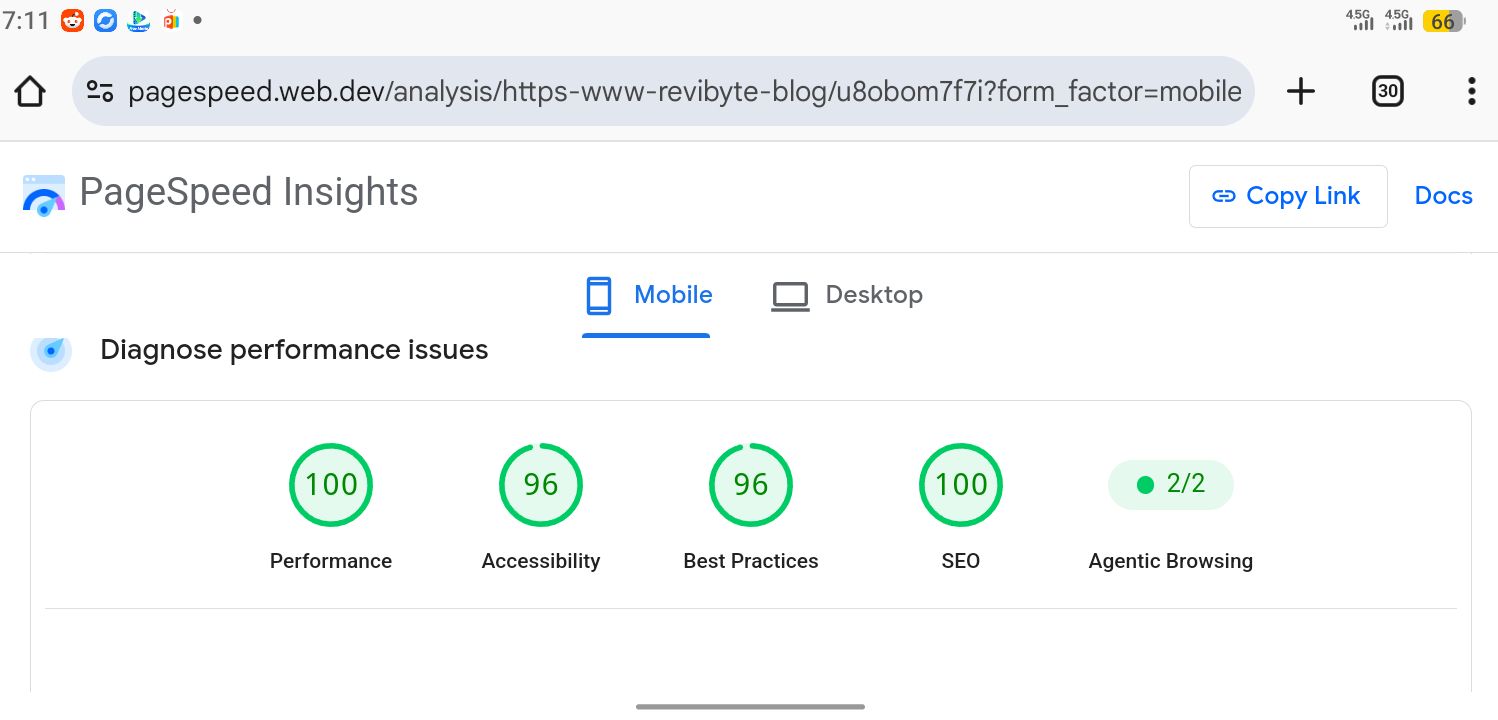The height and width of the screenshot is (720, 1498).
Task: Tap the battery indicator showing 66
Action: 1444,21
